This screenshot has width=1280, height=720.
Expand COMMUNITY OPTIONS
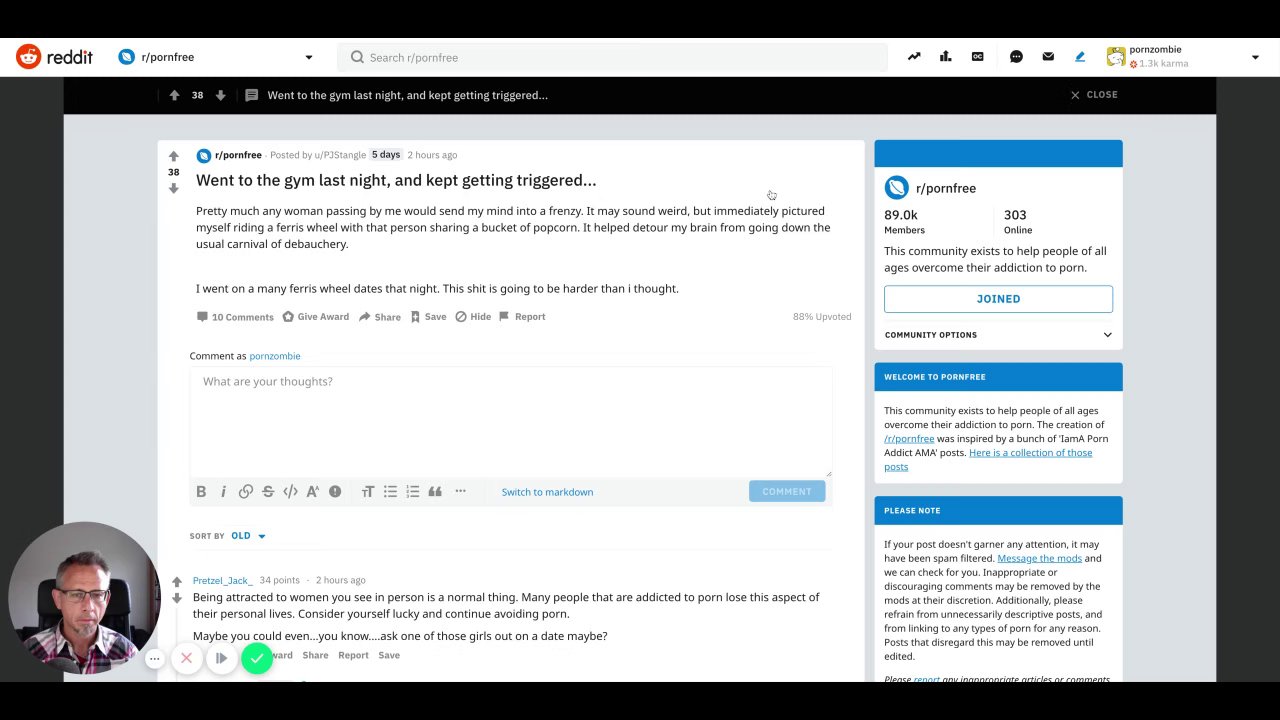998,335
